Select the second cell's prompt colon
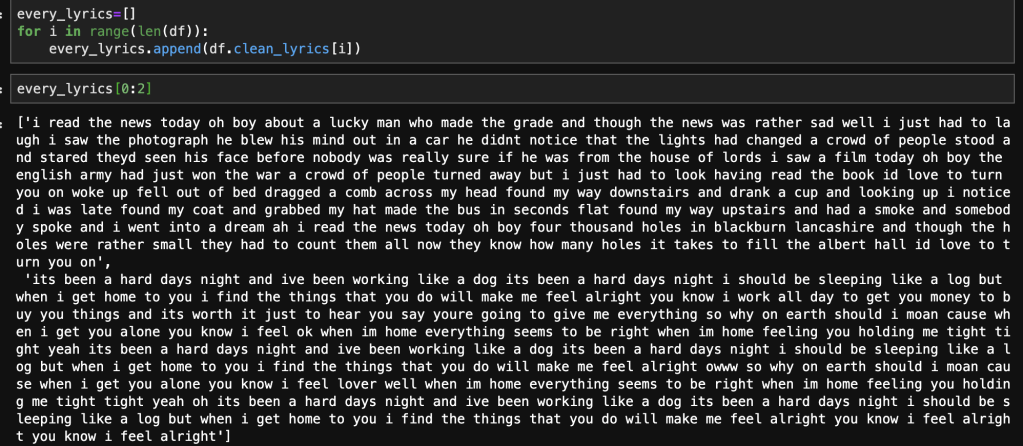Viewport: 1023px width, 446px height. click(x=2, y=90)
